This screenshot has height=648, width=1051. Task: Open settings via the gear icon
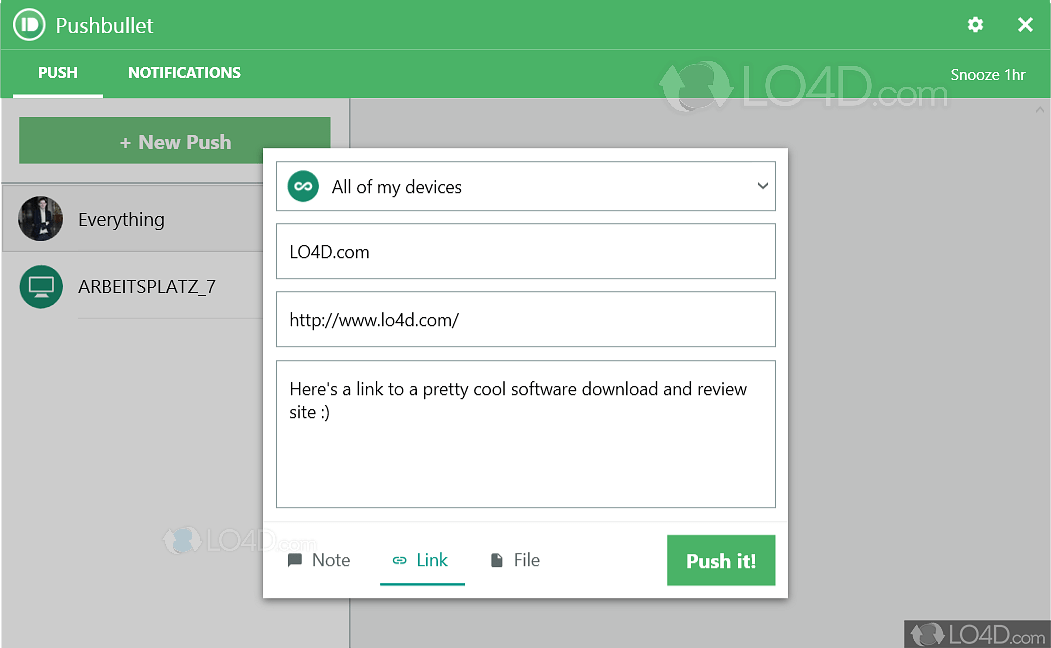click(x=975, y=25)
